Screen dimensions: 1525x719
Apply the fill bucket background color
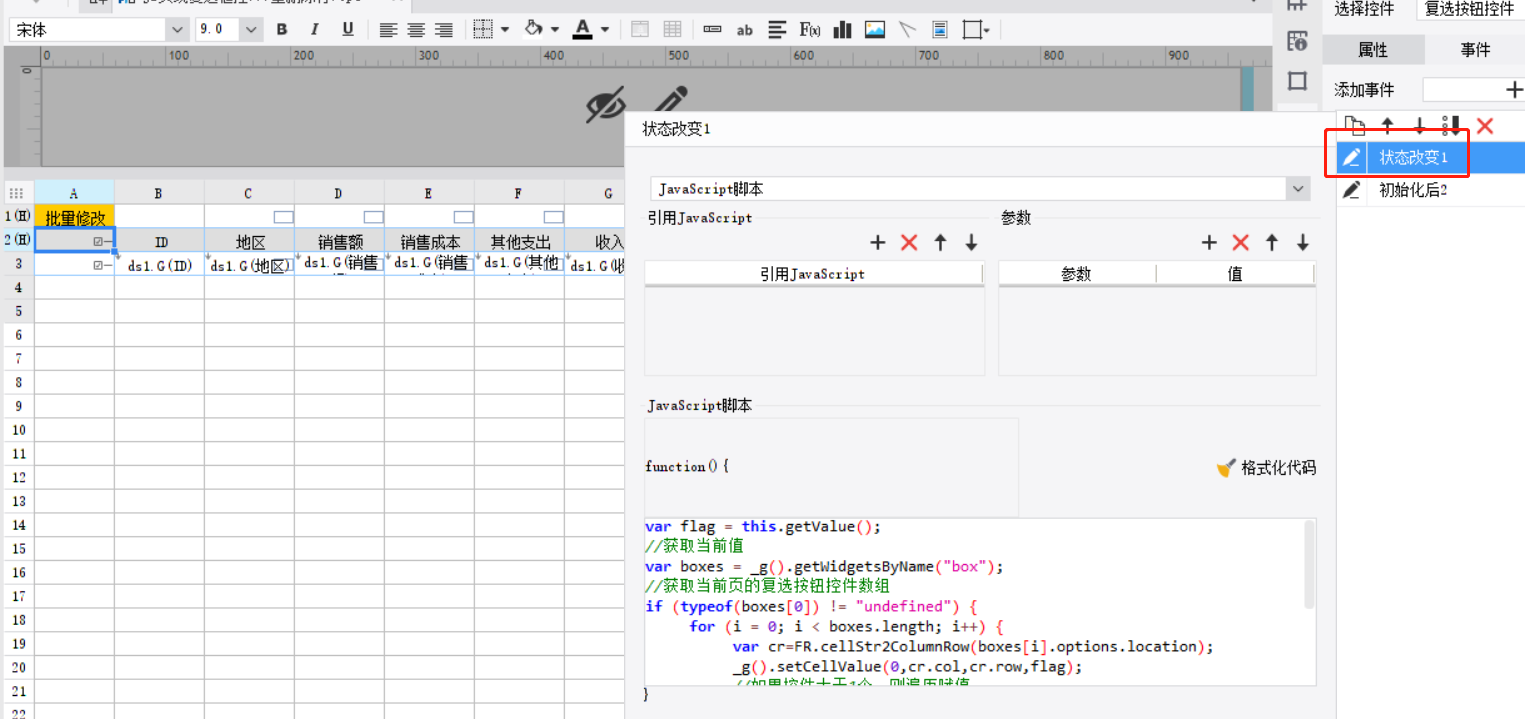coord(535,29)
